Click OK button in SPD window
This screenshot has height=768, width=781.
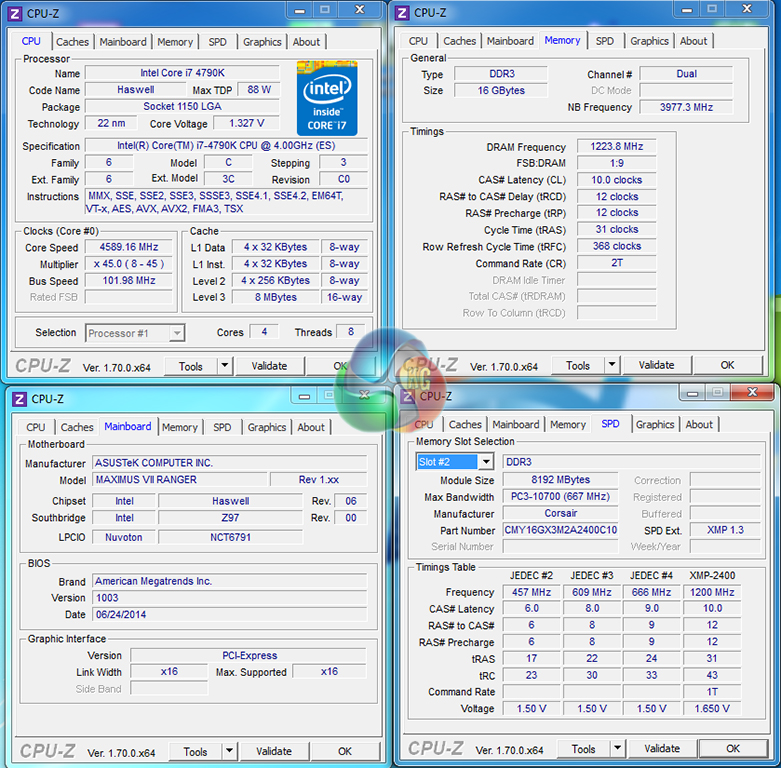pos(732,748)
